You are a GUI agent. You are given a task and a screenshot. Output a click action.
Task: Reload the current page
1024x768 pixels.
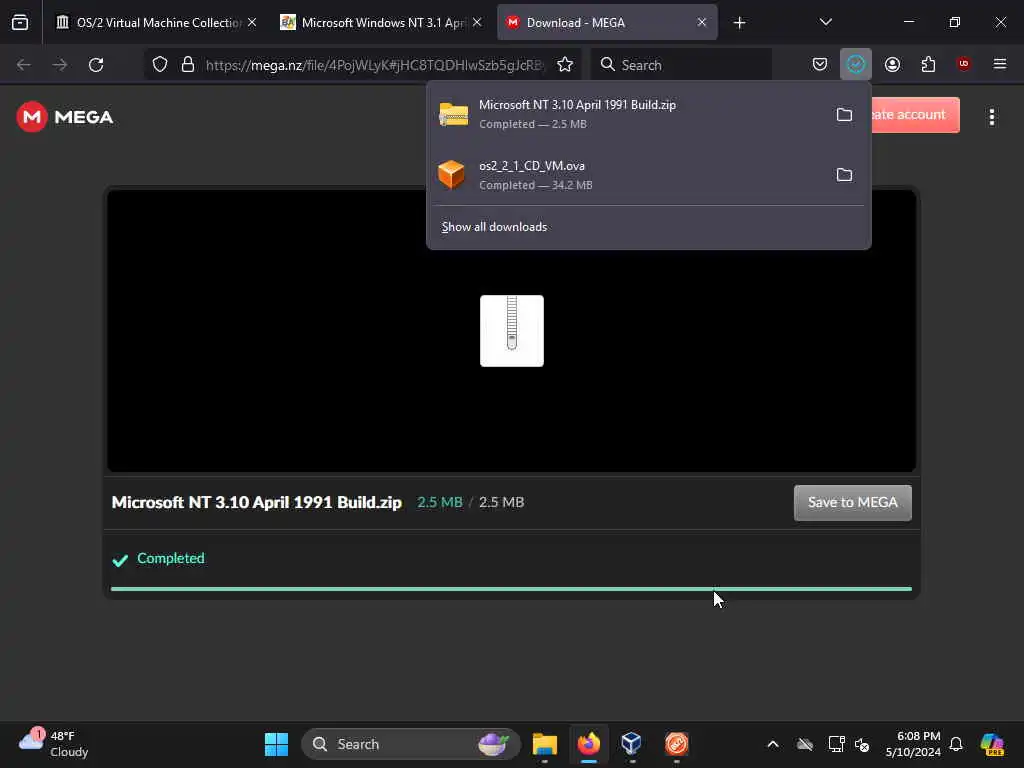pyautogui.click(x=96, y=65)
